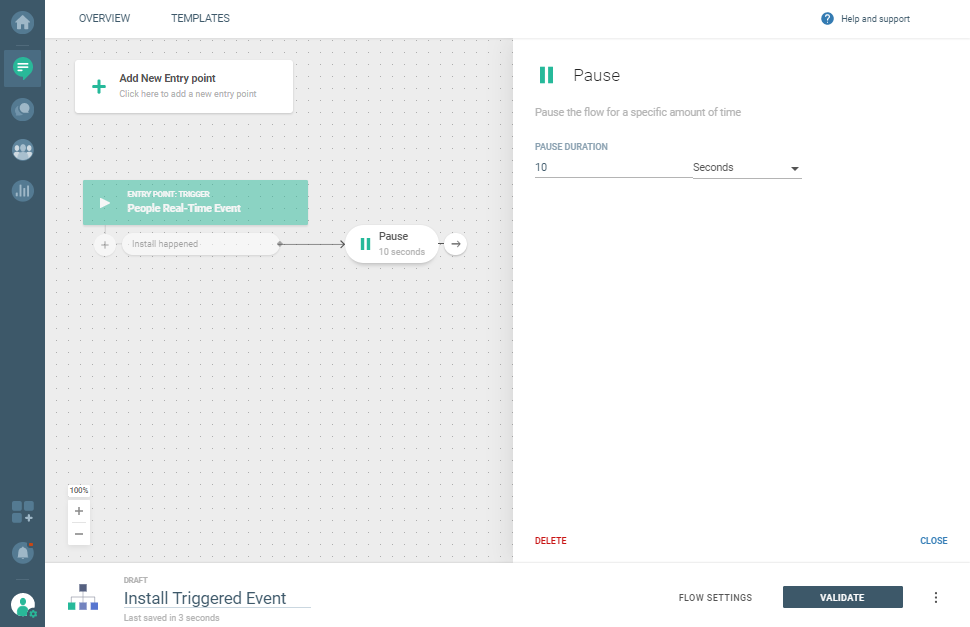This screenshot has width=970, height=627.
Task: Click the Delete link
Action: coord(550,541)
